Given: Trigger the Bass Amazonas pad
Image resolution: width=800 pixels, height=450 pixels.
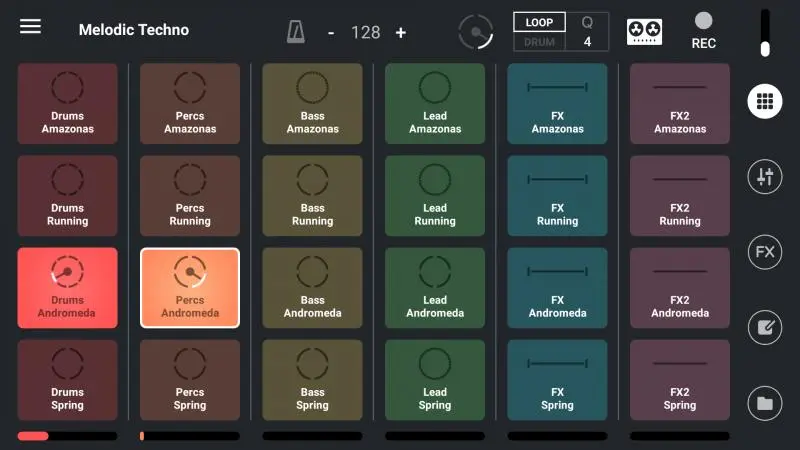Looking at the screenshot, I should pos(312,103).
